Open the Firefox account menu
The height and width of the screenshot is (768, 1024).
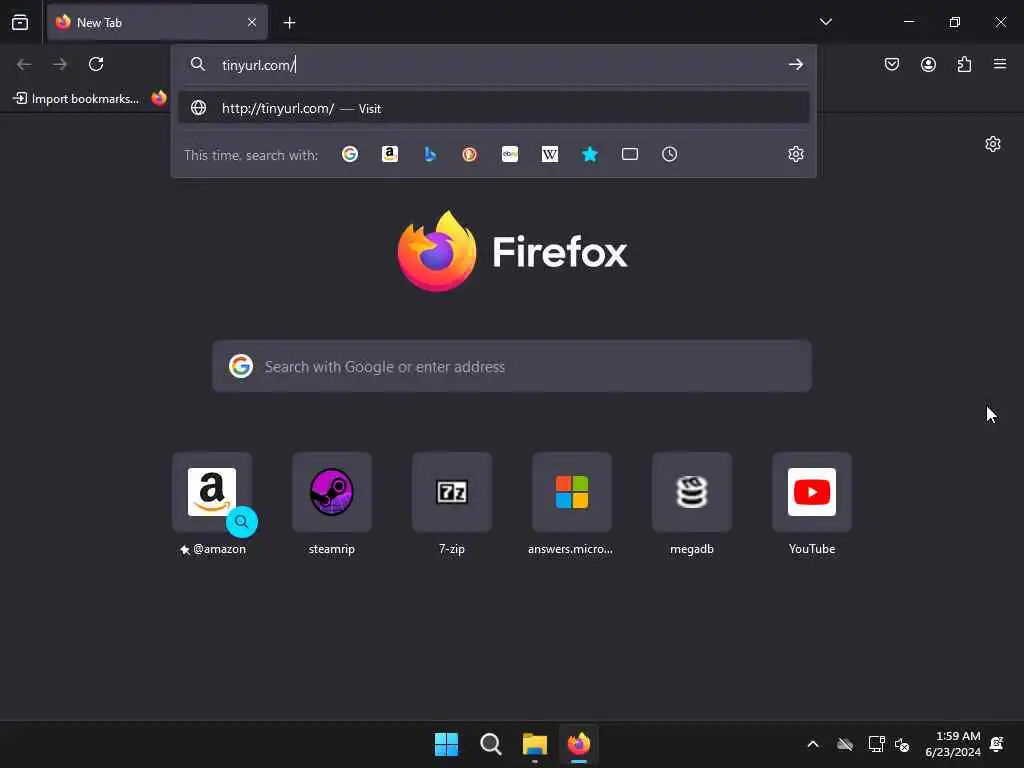point(928,64)
